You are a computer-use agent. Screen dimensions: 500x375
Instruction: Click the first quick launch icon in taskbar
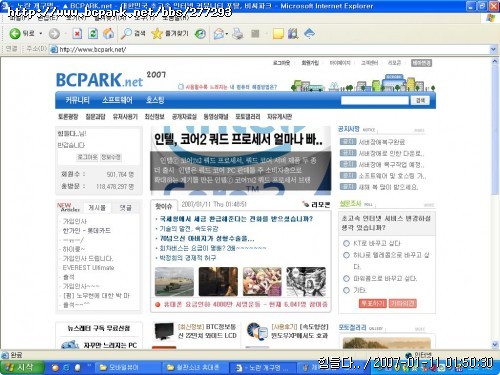click(x=55, y=367)
